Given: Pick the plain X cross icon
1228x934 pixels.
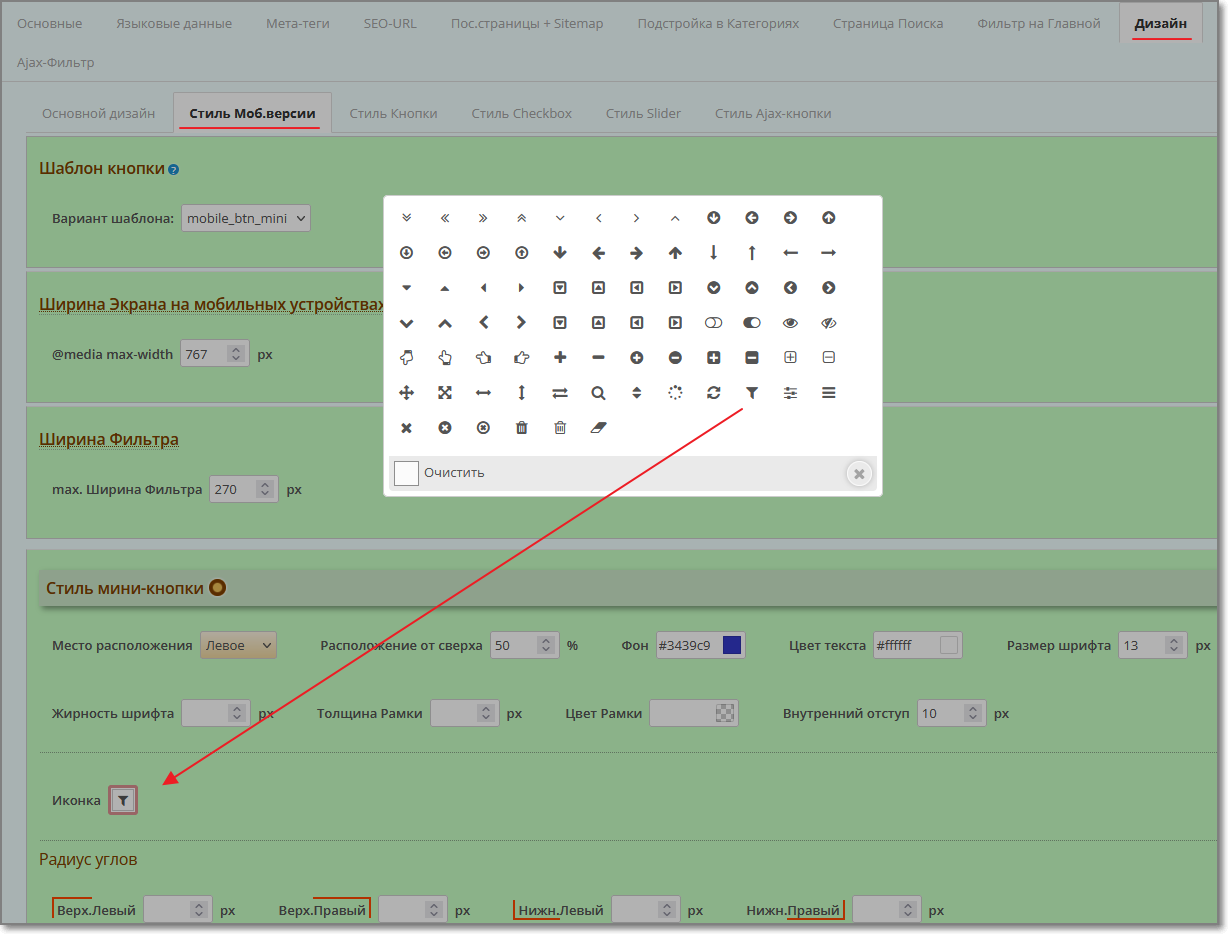Looking at the screenshot, I should pyautogui.click(x=406, y=428).
